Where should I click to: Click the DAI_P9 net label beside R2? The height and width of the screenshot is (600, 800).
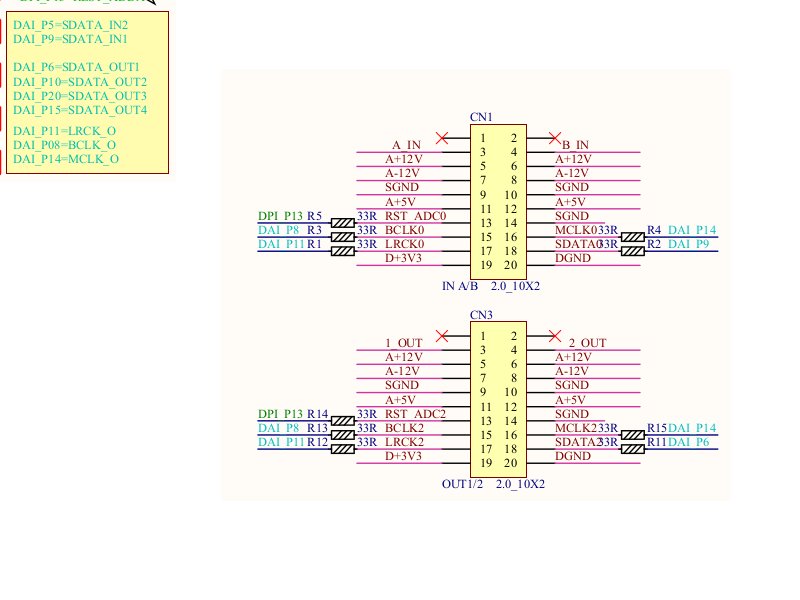click(x=688, y=244)
